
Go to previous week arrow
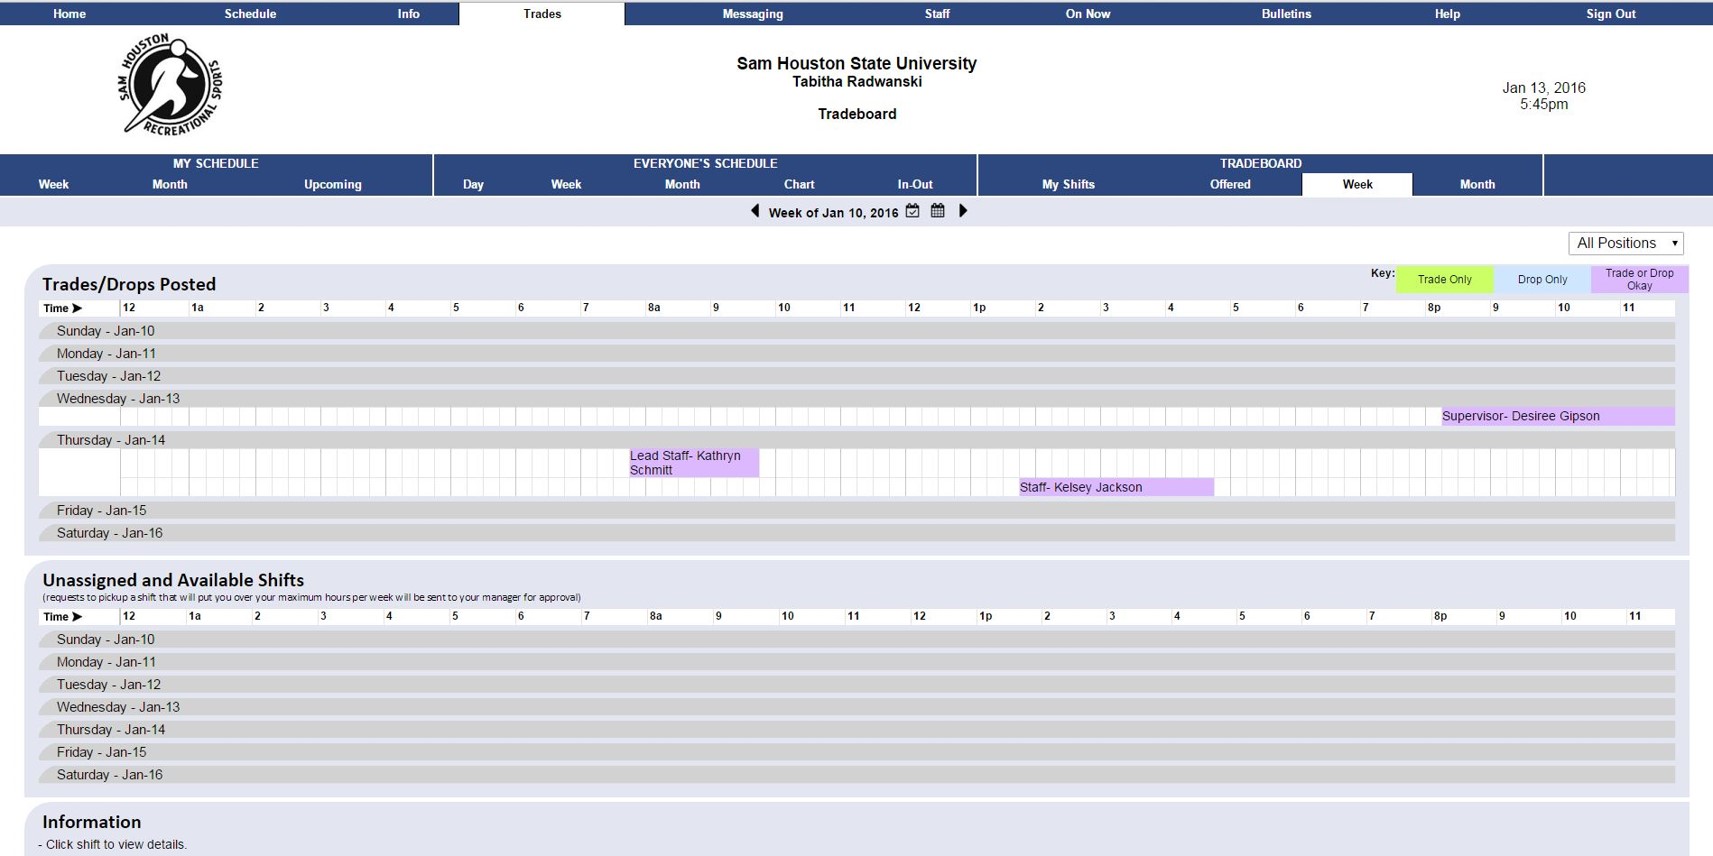click(x=755, y=211)
